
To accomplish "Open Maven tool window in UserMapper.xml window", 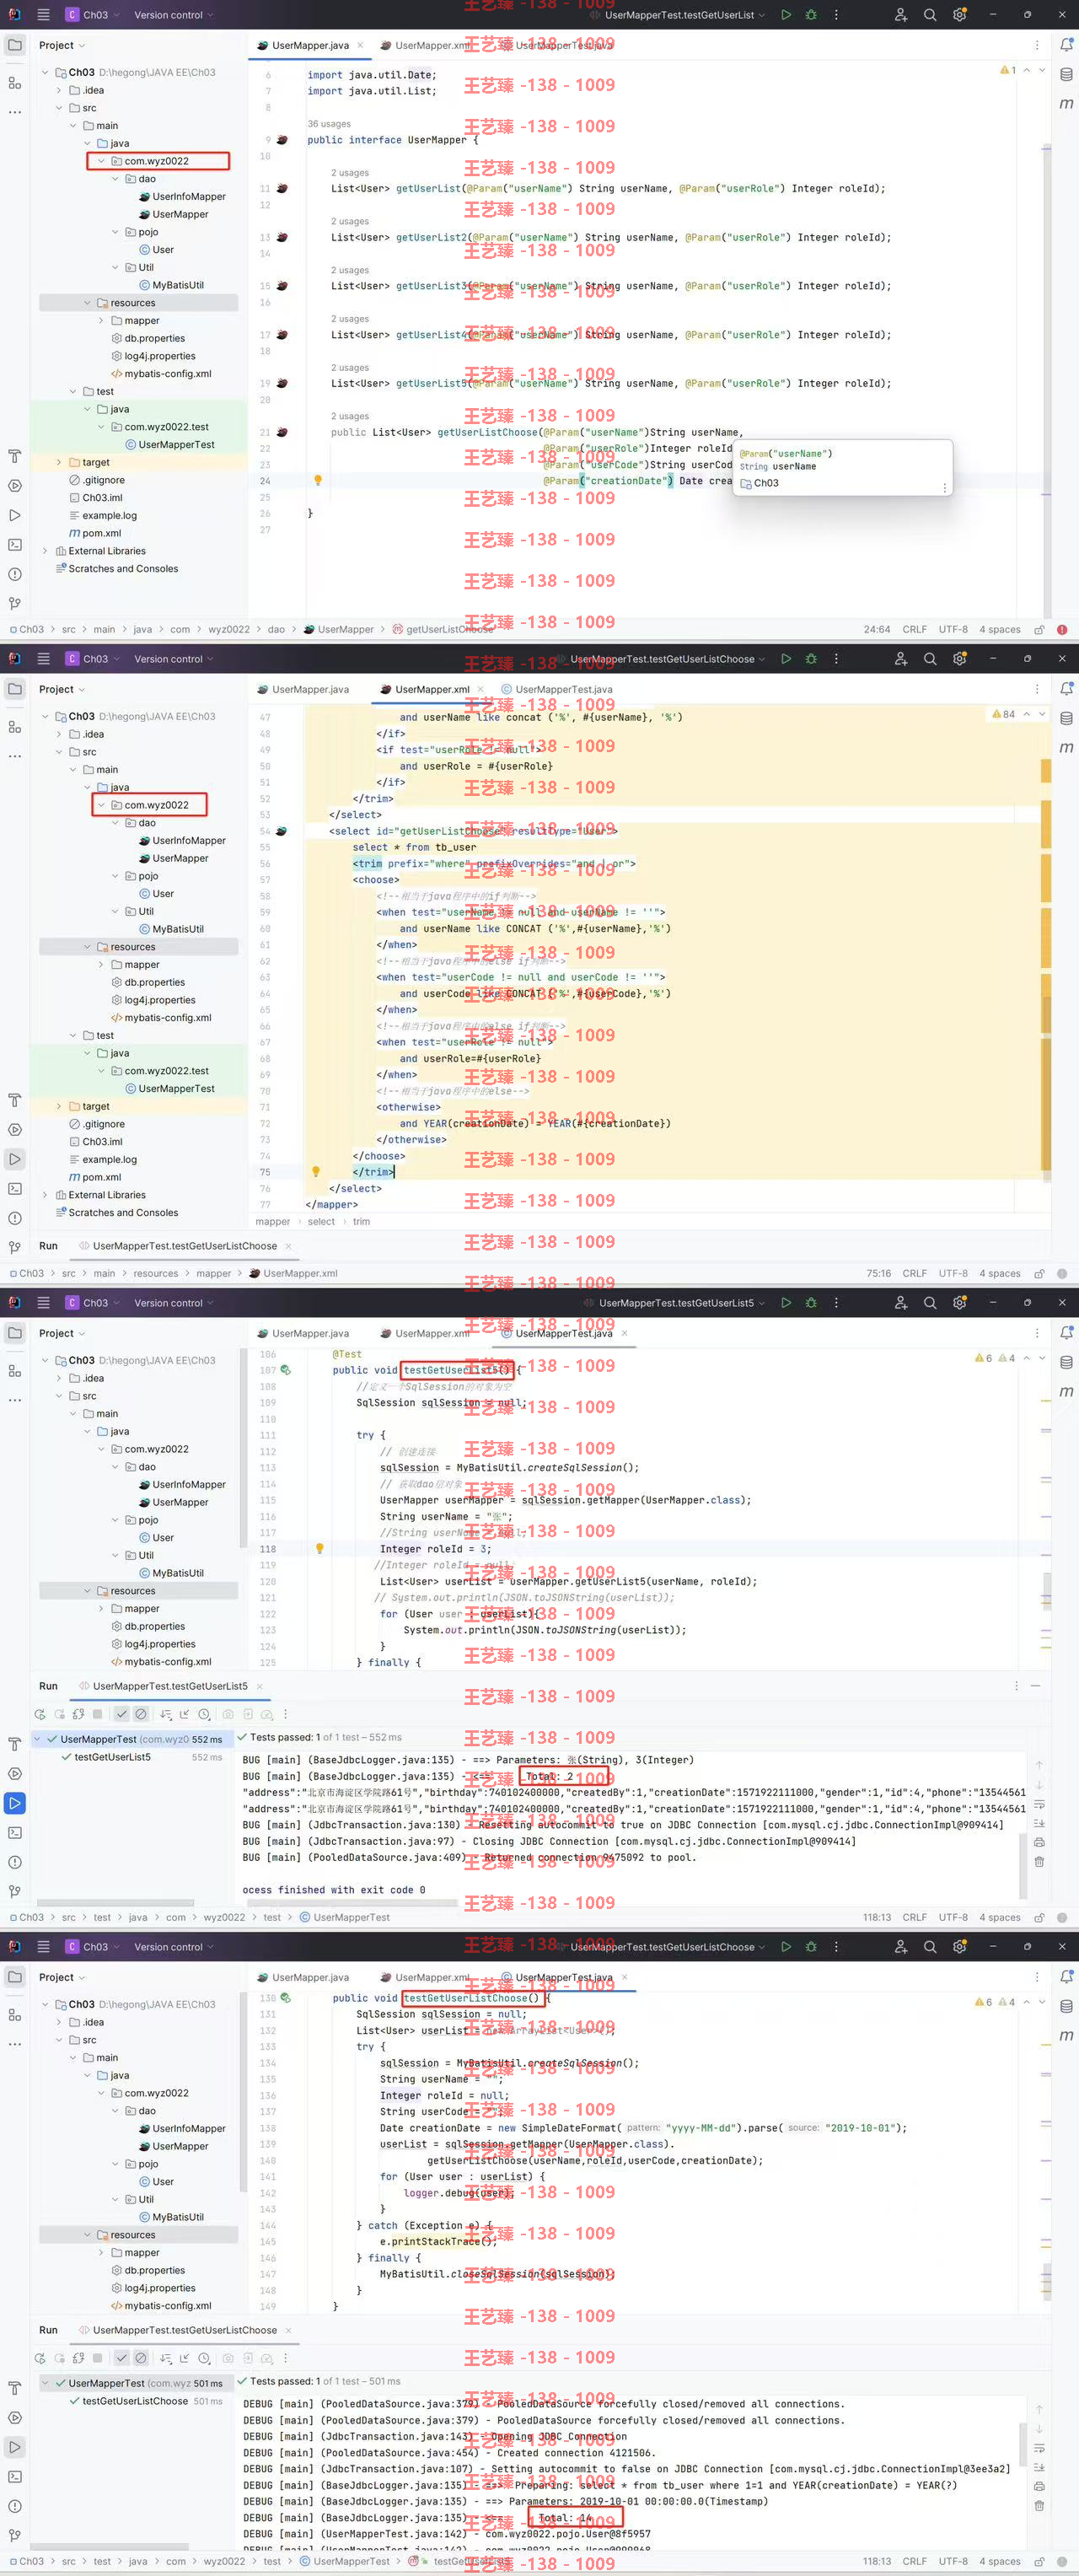I will pyautogui.click(x=1066, y=747).
